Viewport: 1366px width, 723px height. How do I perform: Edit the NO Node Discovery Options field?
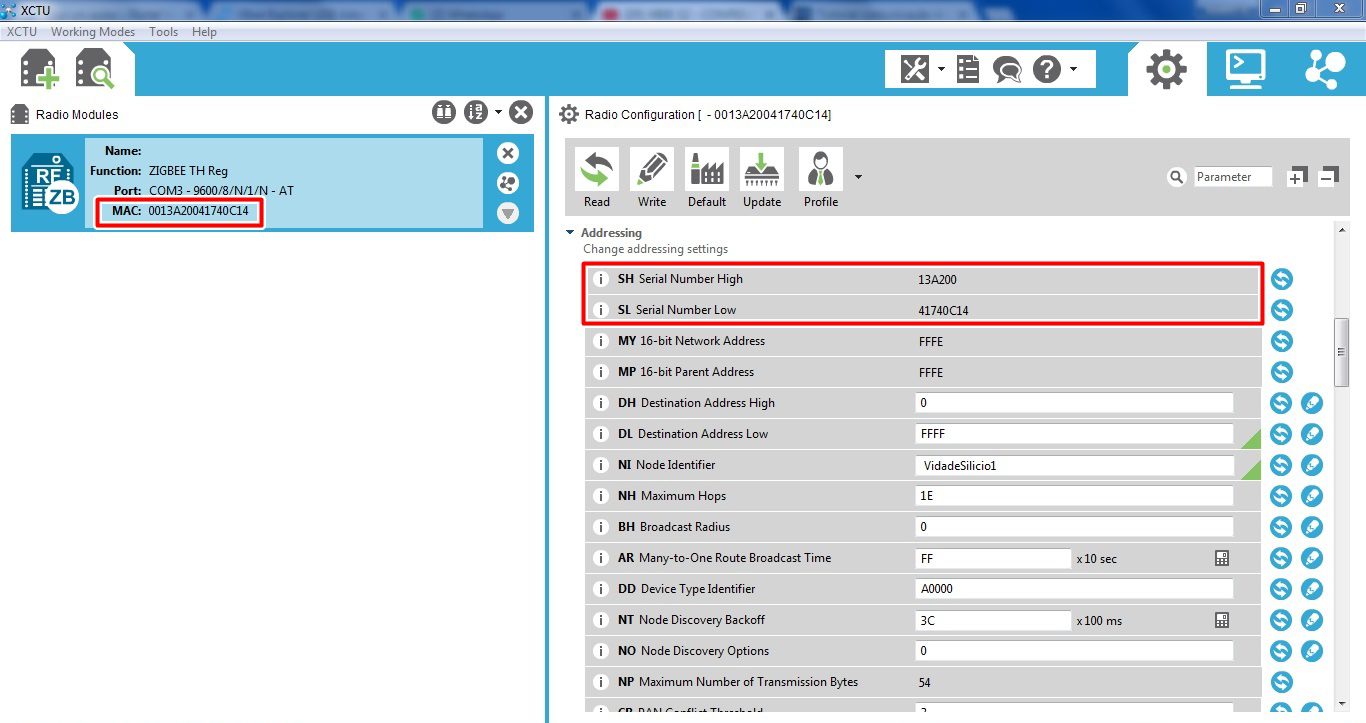(x=1074, y=651)
